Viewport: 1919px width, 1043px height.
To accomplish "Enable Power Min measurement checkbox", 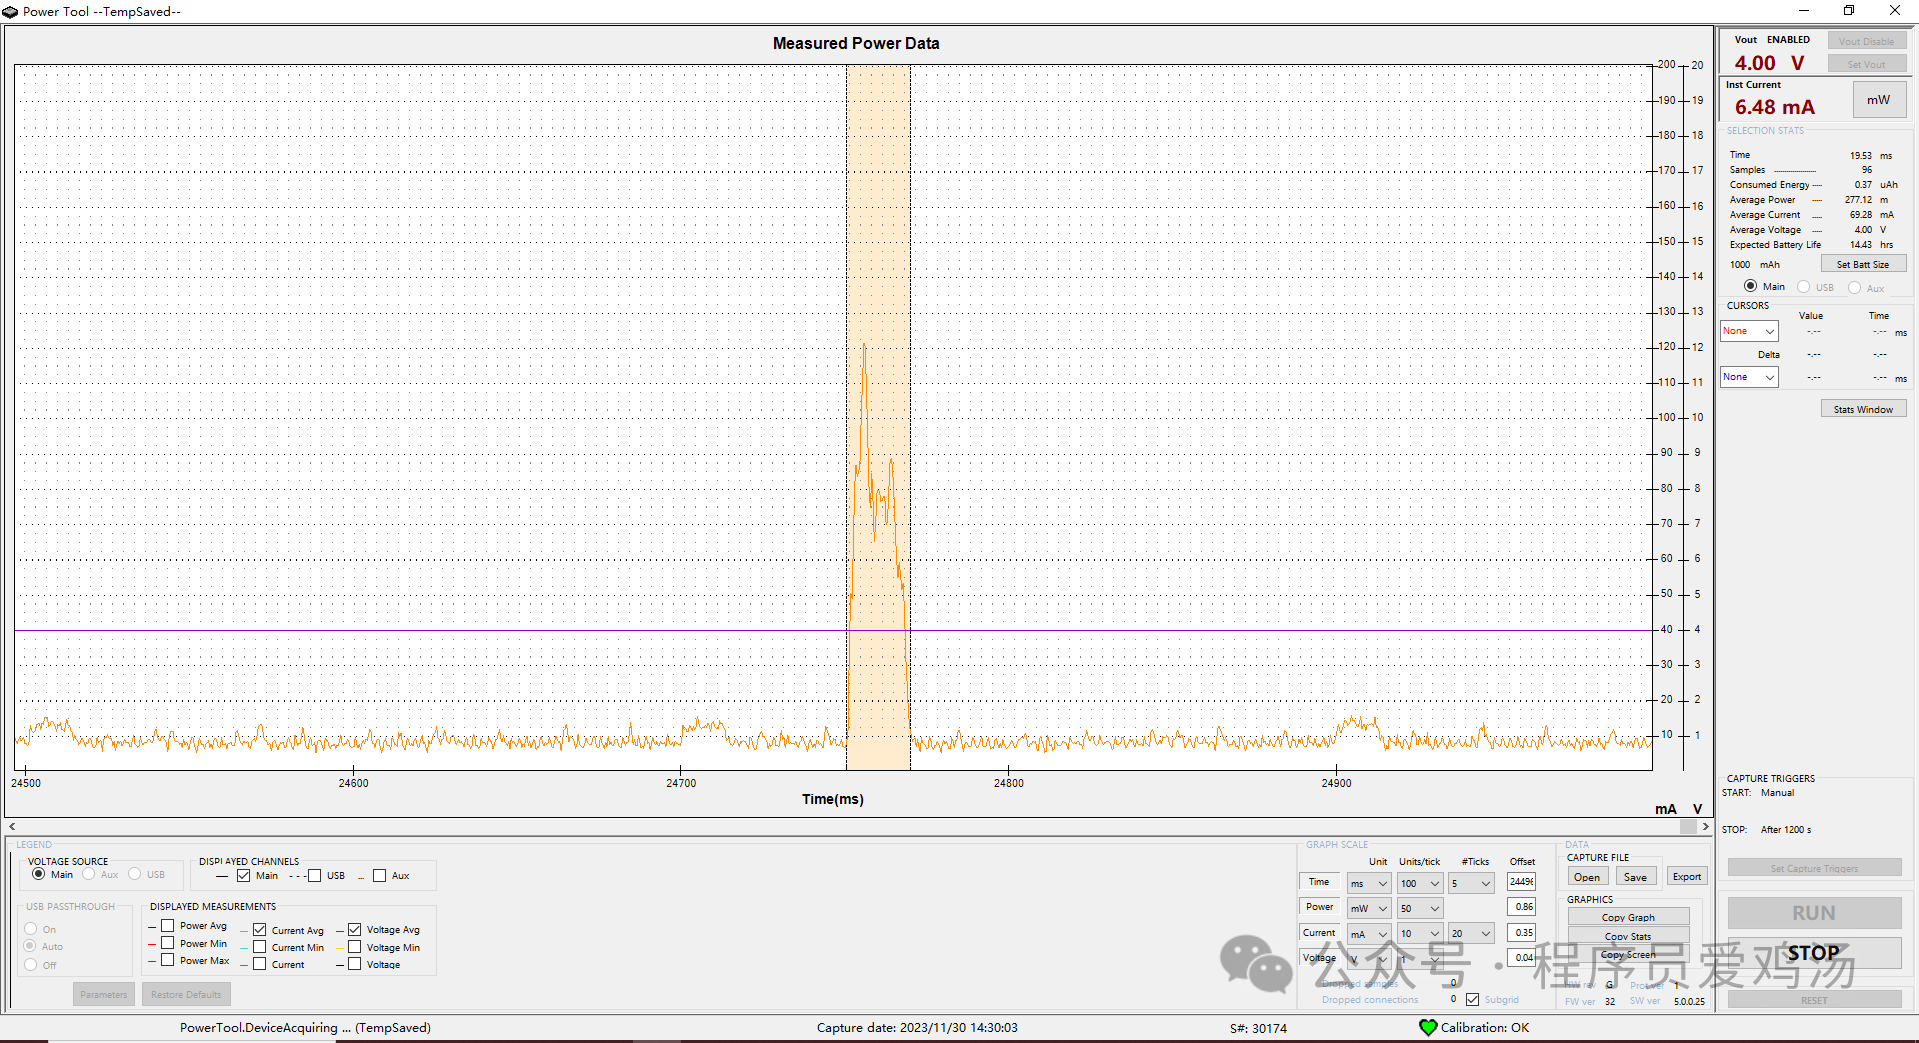I will point(168,943).
